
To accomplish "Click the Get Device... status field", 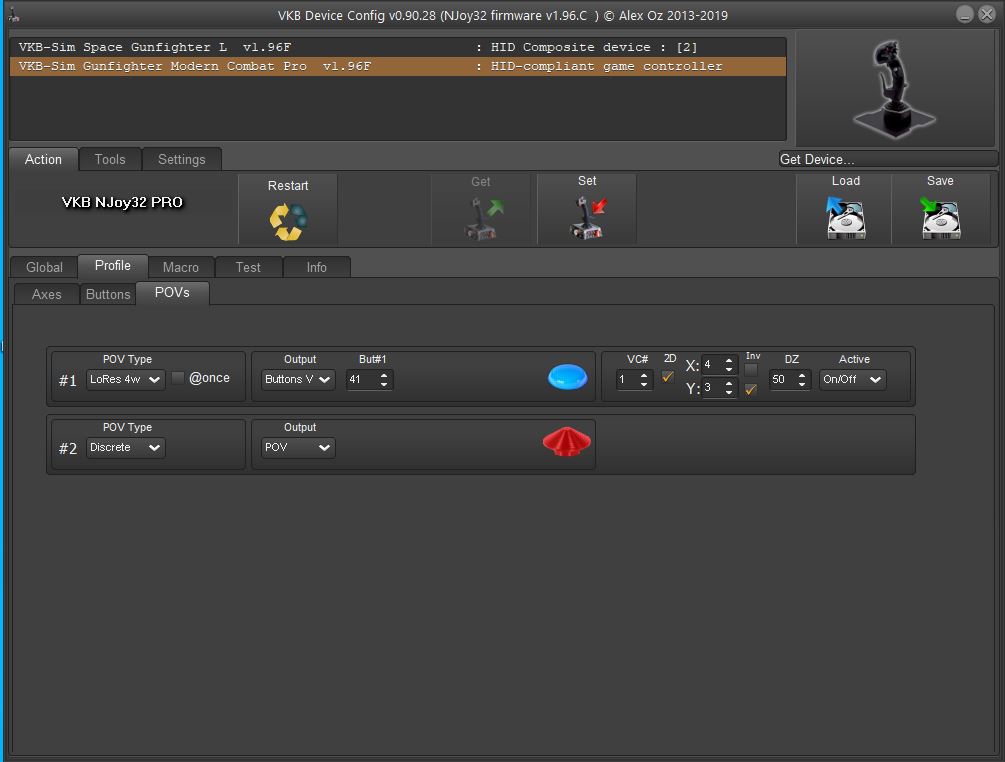I will [x=888, y=159].
